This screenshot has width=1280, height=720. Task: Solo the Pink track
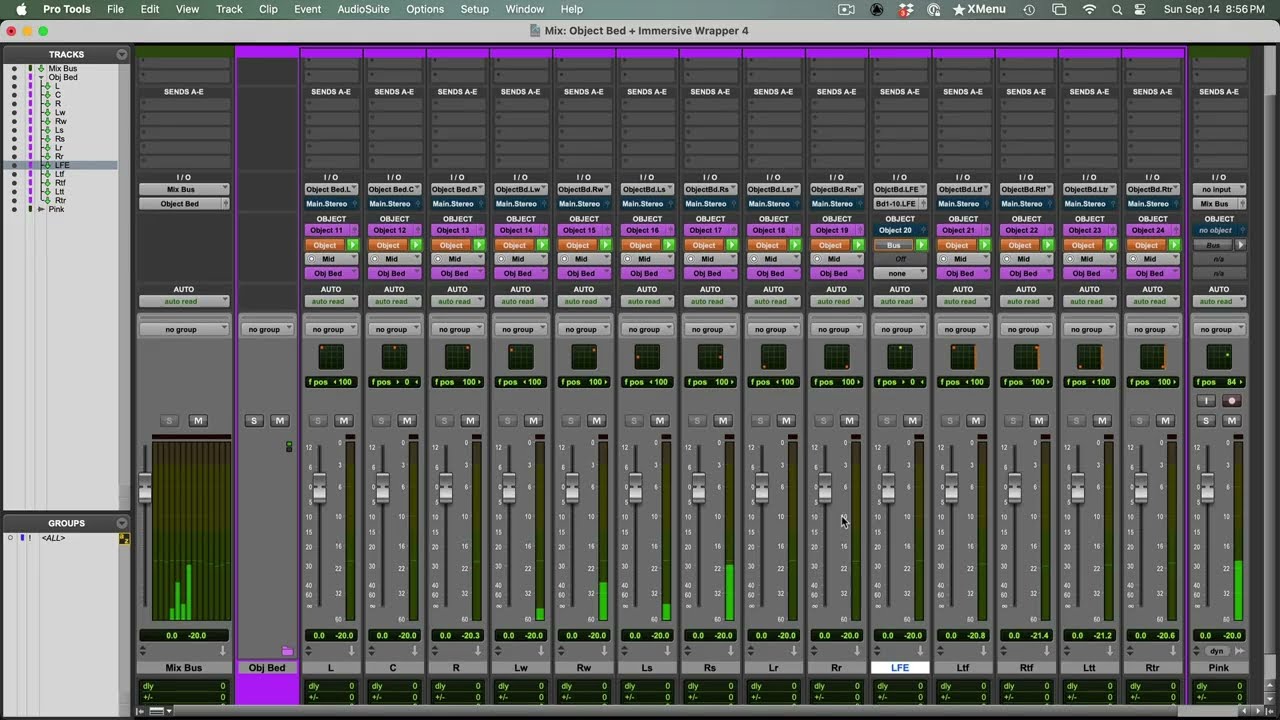click(x=1206, y=421)
